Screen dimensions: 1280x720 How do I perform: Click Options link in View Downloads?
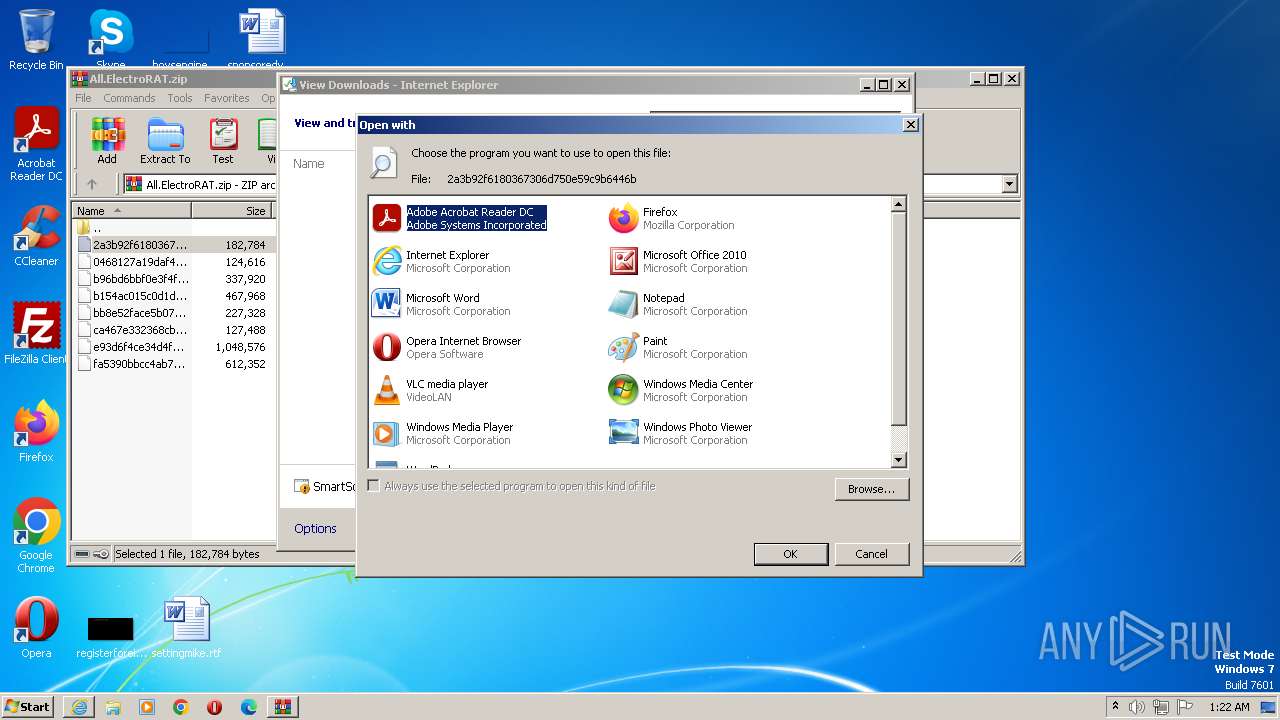point(315,528)
